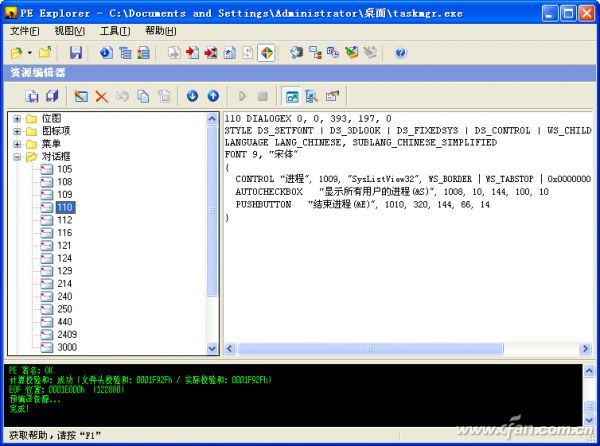The width and height of the screenshot is (600, 446).
Task: Open the 帮助(H) menu
Action: point(161,31)
